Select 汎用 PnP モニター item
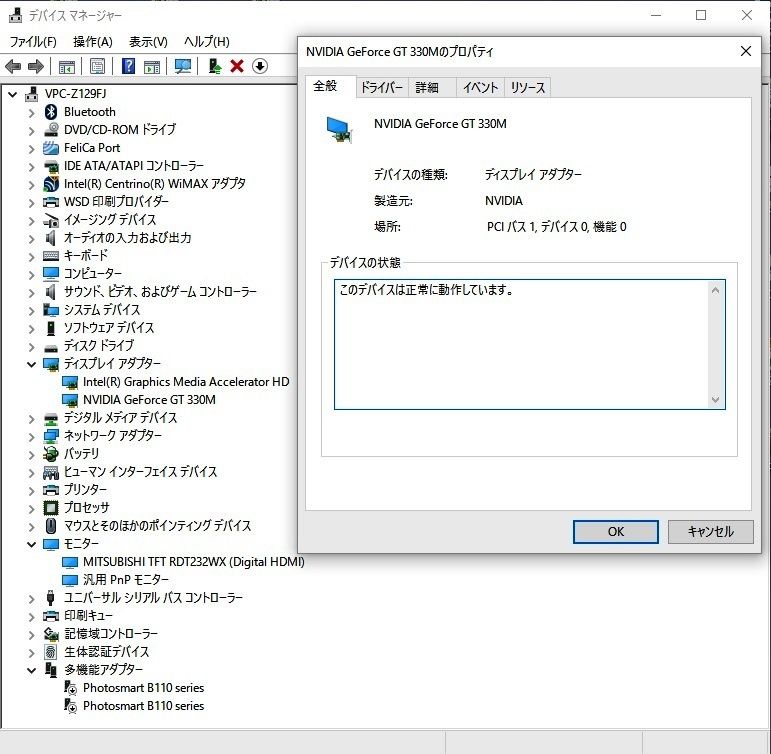The image size is (771, 754). coord(125,580)
